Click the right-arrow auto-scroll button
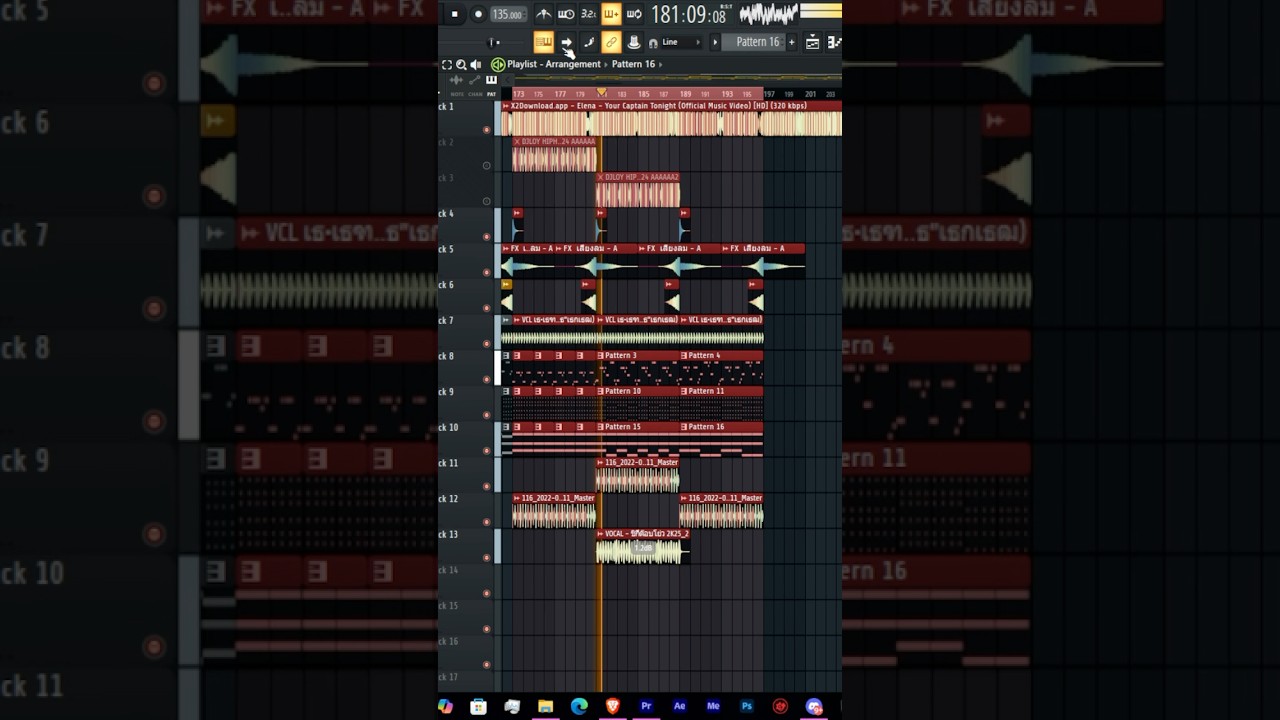Viewport: 1280px width, 720px height. pos(566,42)
